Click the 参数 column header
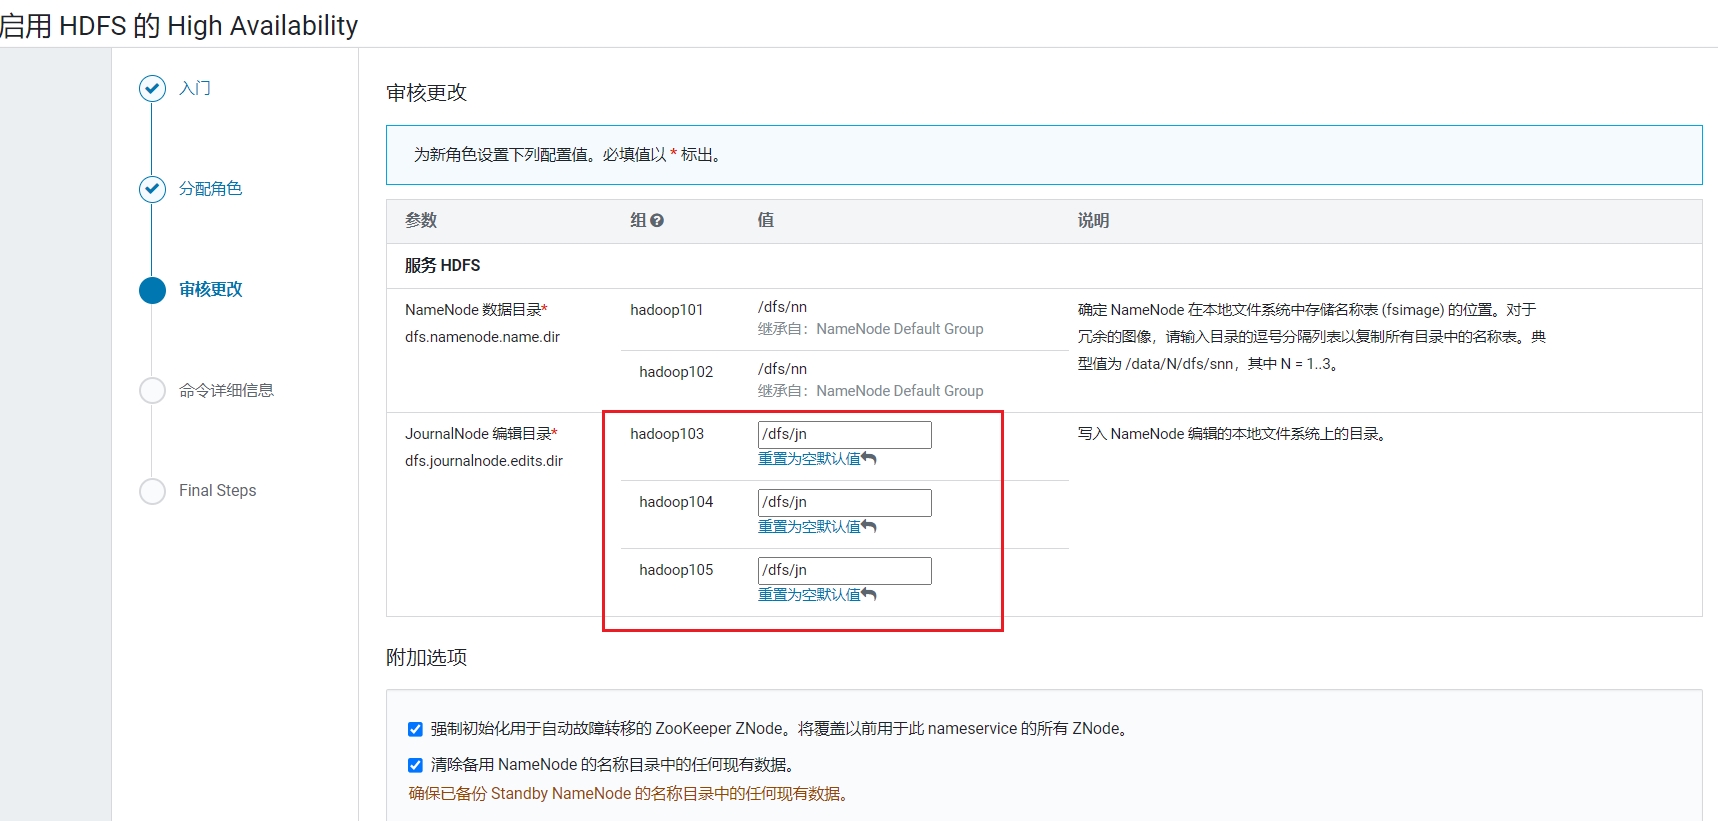This screenshot has width=1718, height=821. point(421,221)
